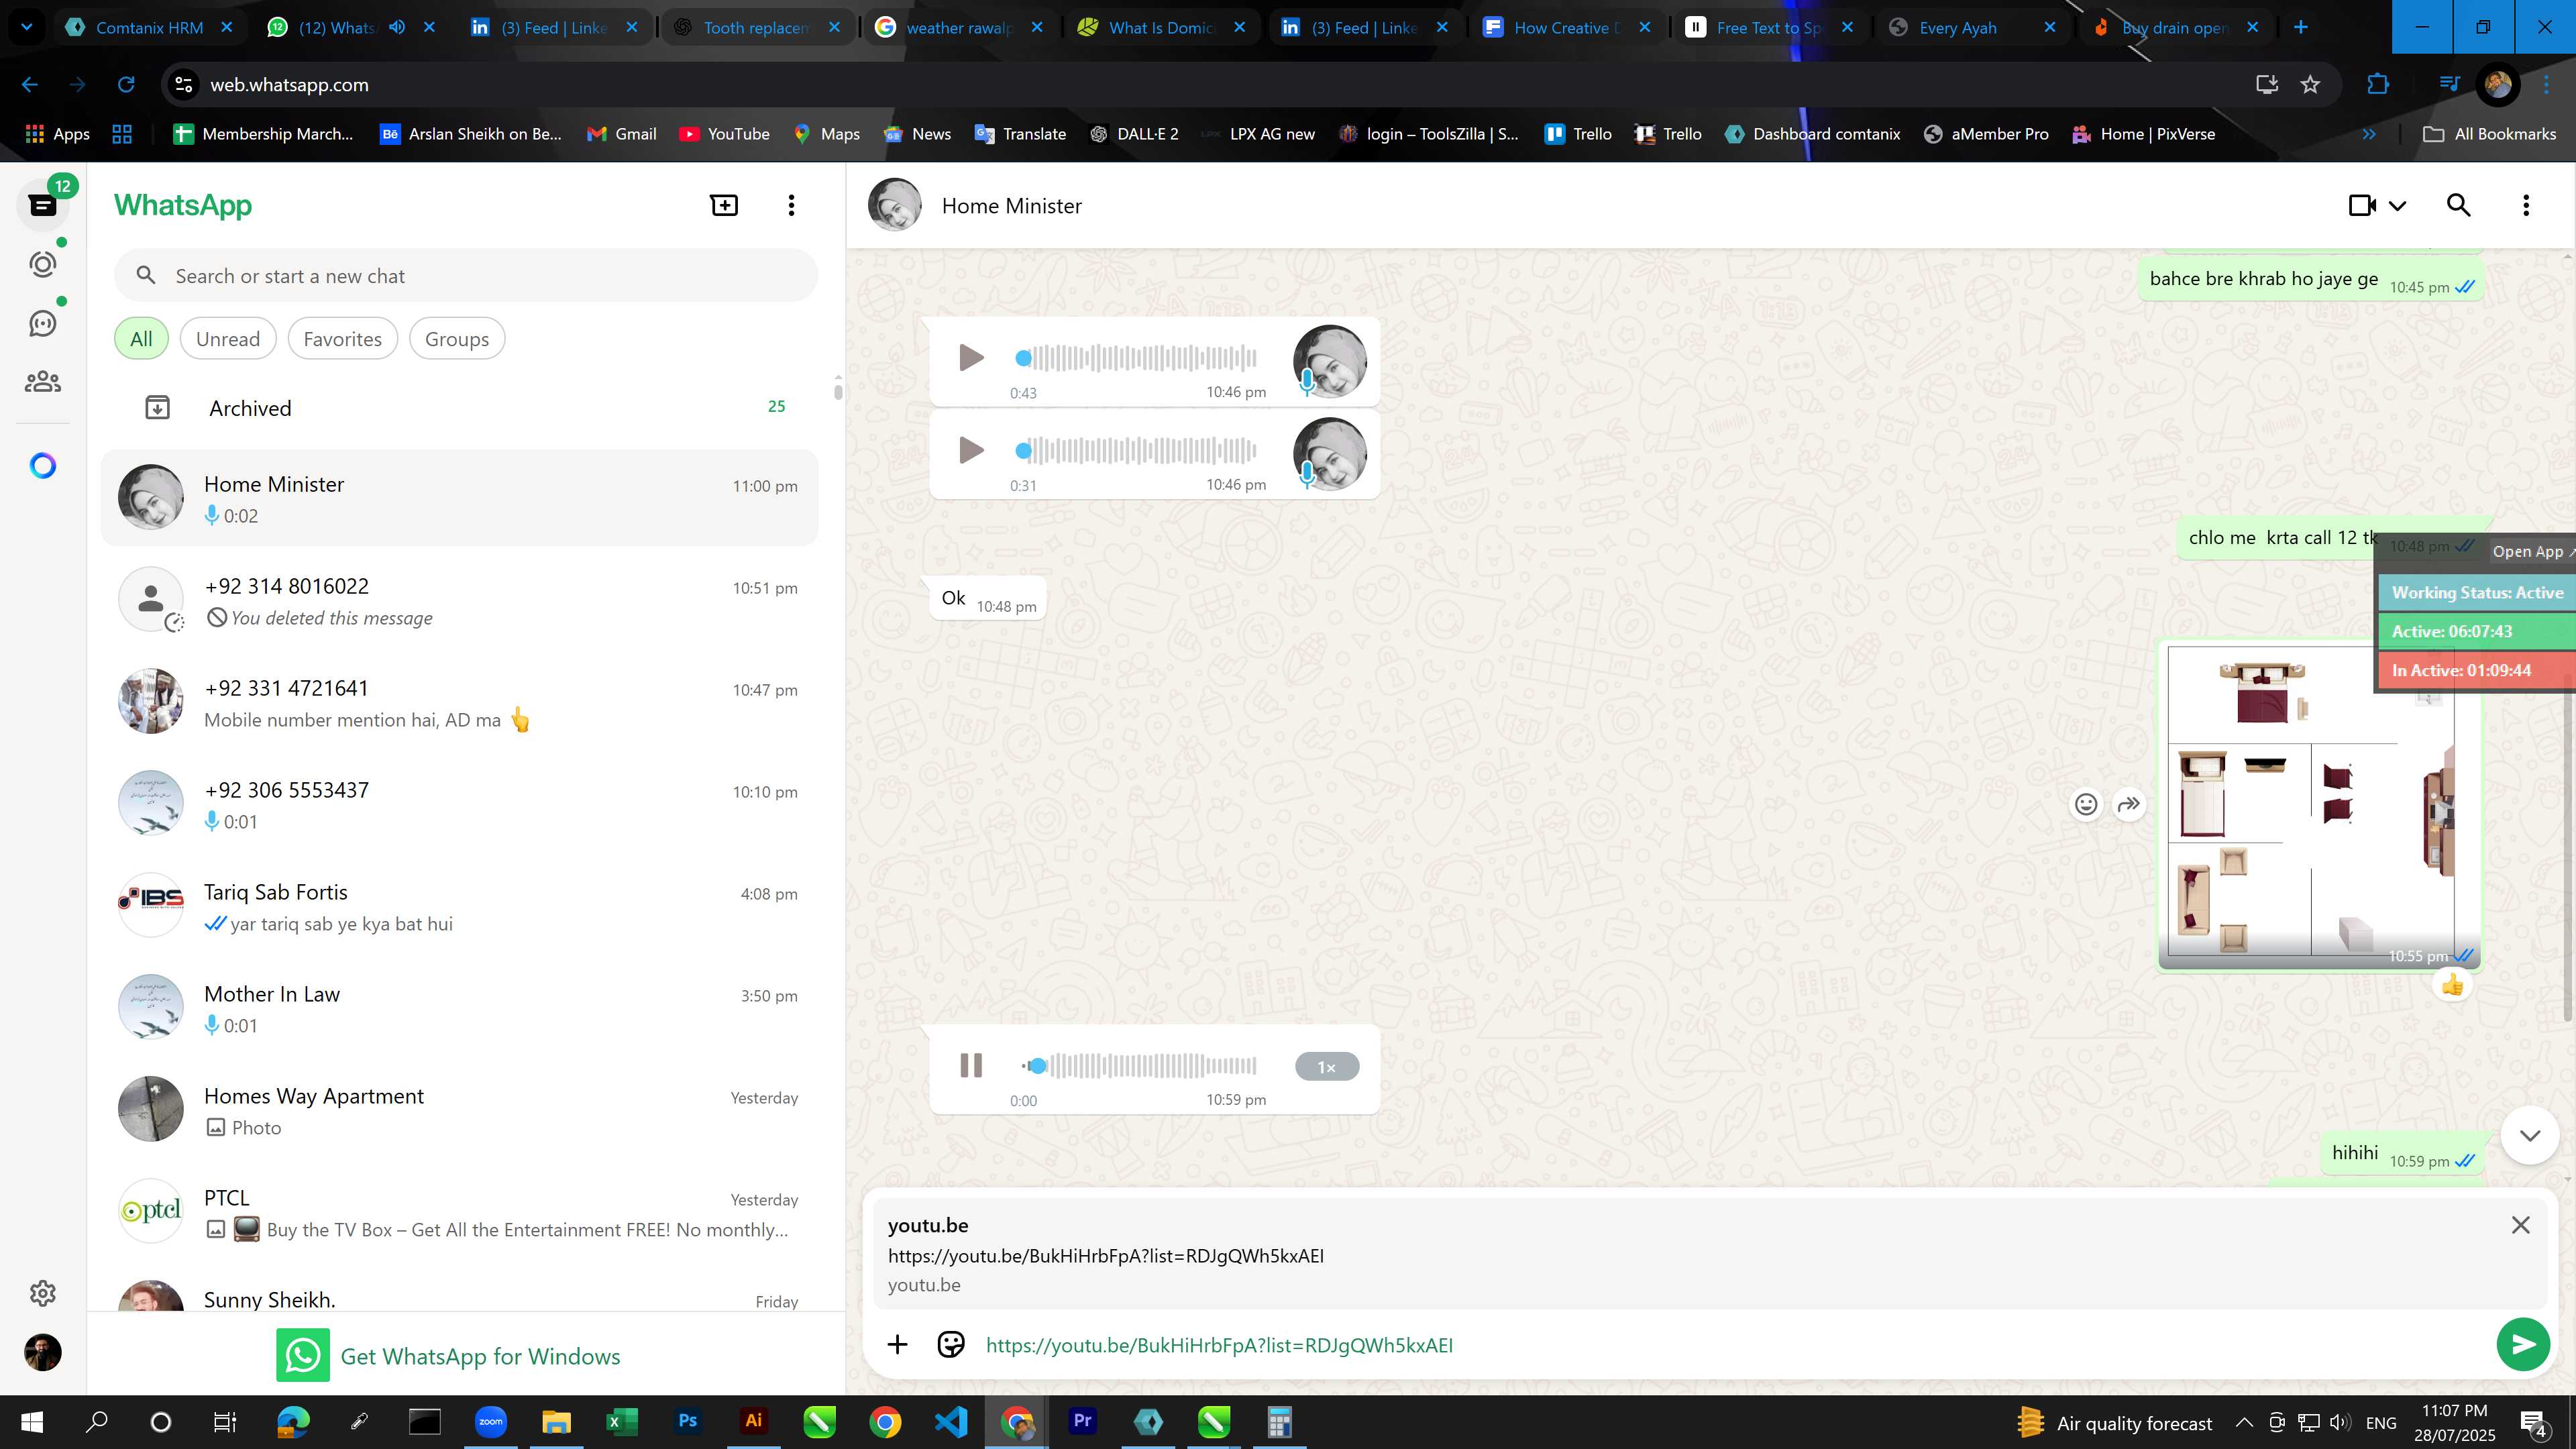
Task: Open the attach plus menu
Action: click(x=897, y=1345)
